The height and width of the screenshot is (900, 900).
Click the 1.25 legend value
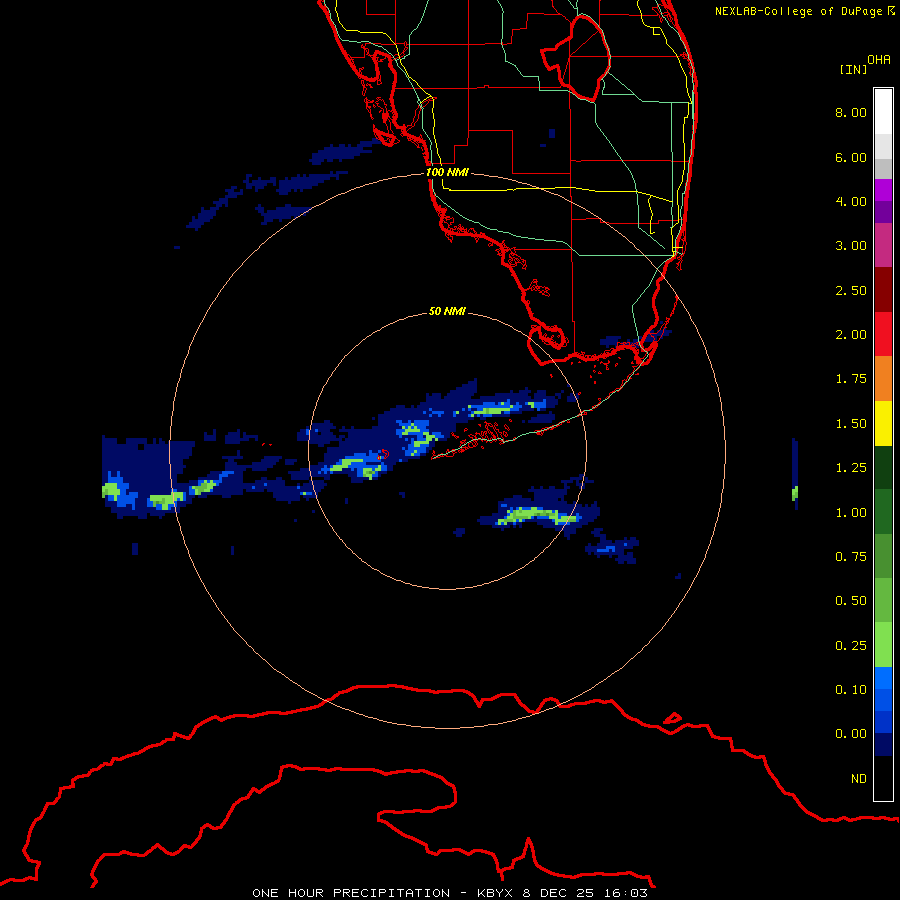pyautogui.click(x=851, y=468)
